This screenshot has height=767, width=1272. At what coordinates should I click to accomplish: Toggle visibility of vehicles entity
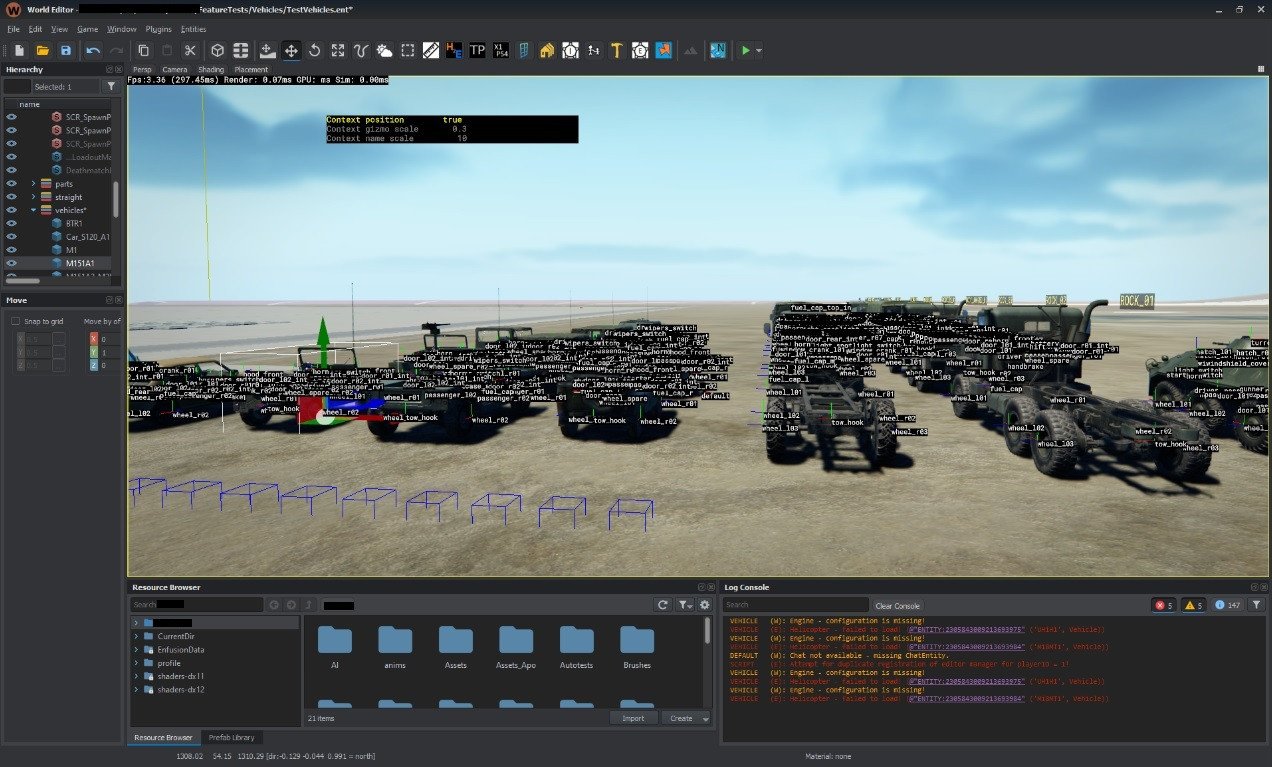(x=12, y=210)
